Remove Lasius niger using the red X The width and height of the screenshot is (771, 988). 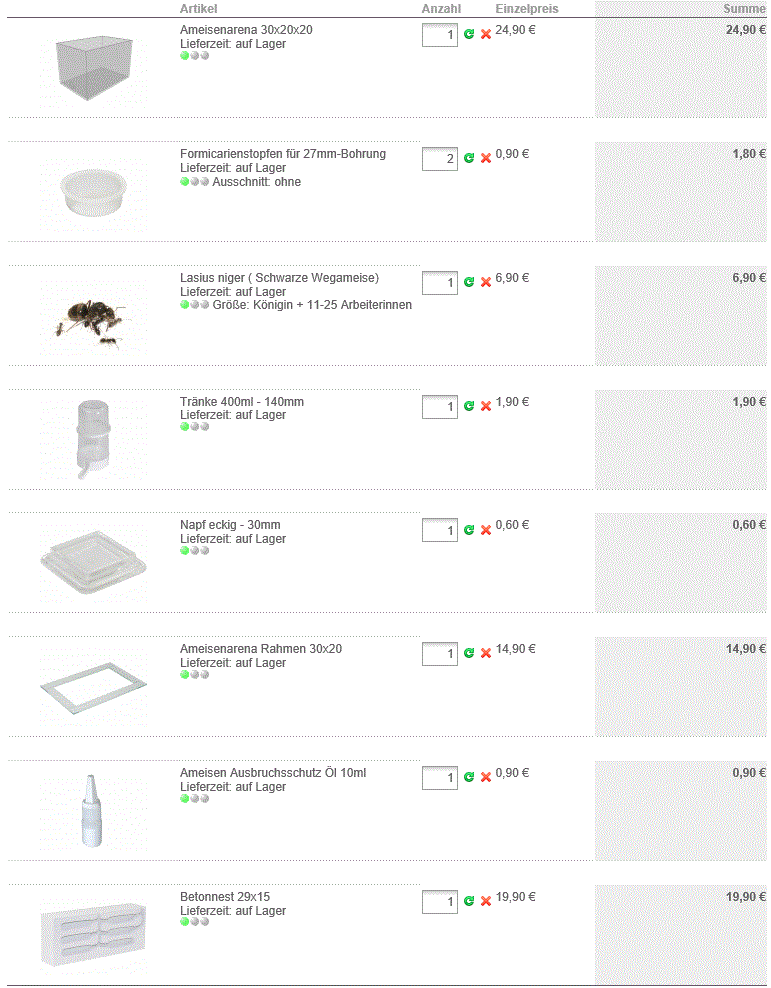[486, 282]
